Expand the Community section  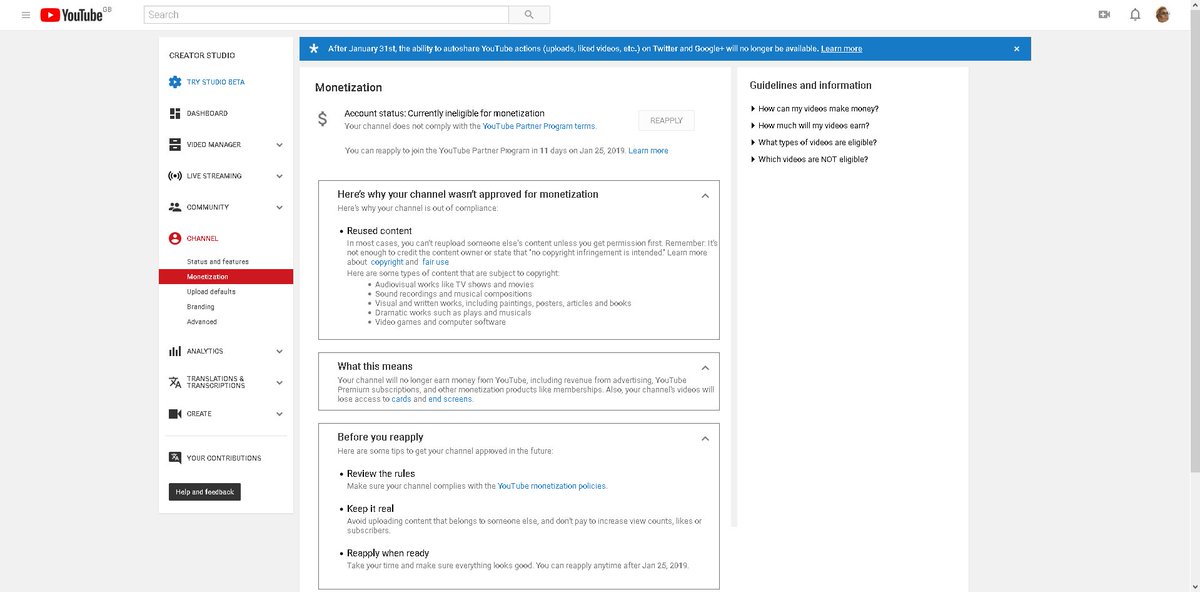coord(280,207)
